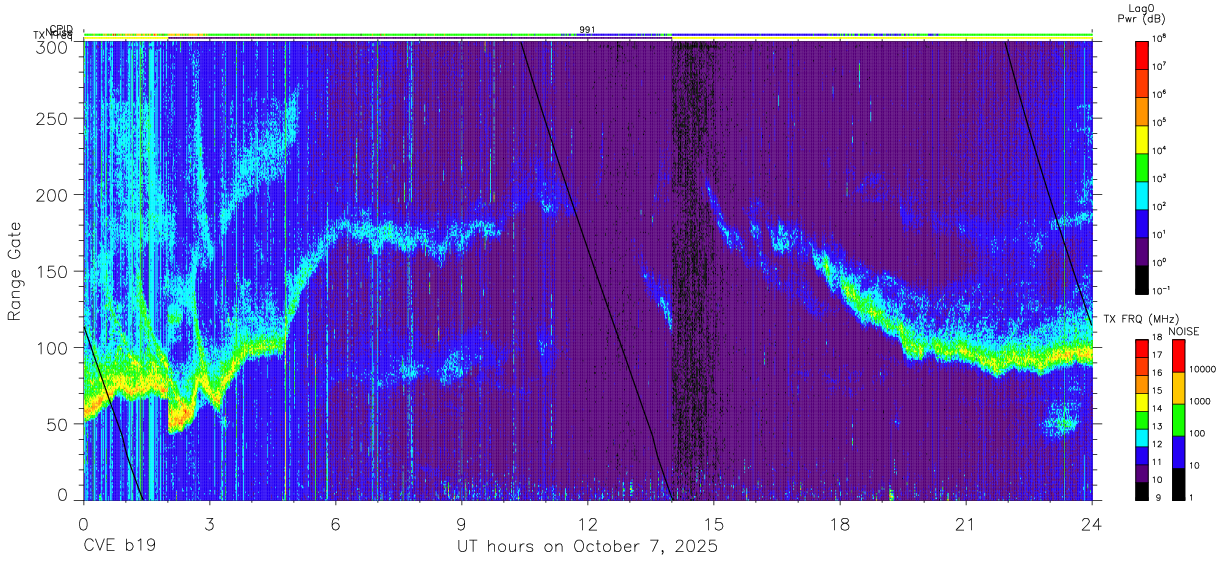Image resolution: width=1228 pixels, height=567 pixels.
Task: Click the 'NOISE' colorbar title
Action: [1184, 330]
